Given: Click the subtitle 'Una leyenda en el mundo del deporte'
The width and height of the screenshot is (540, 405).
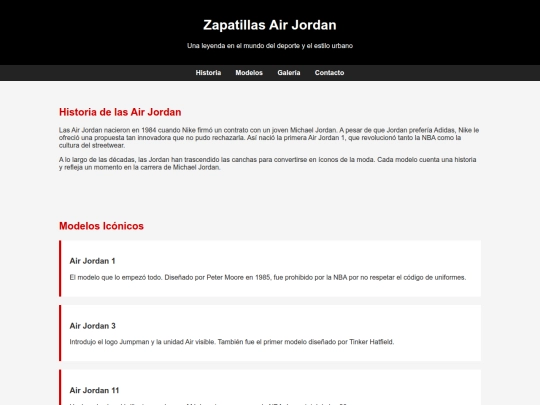Looking at the screenshot, I should [270, 46].
